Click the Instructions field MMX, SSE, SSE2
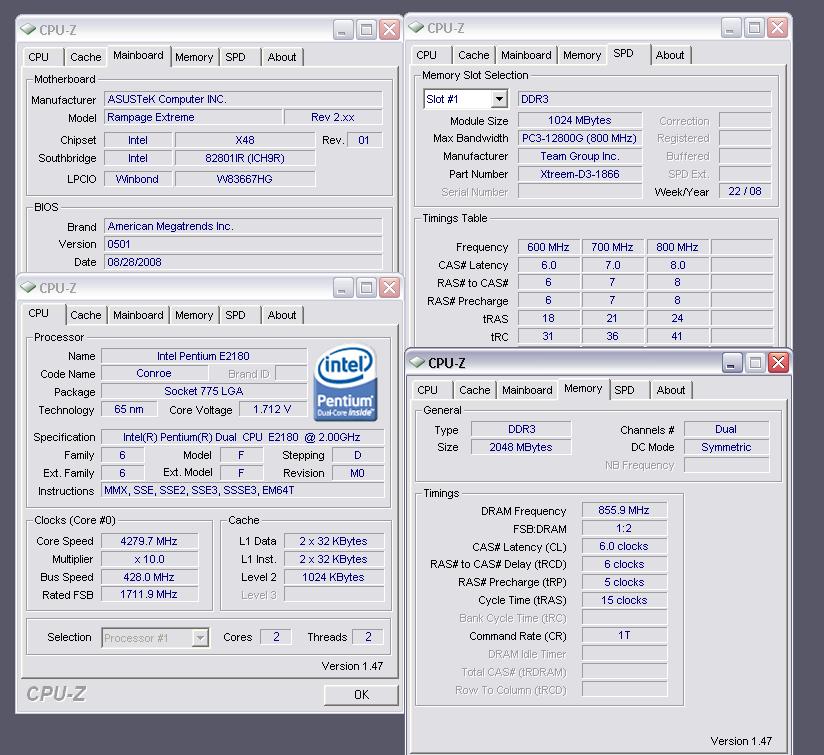Viewport: 824px width, 755px height. point(243,490)
